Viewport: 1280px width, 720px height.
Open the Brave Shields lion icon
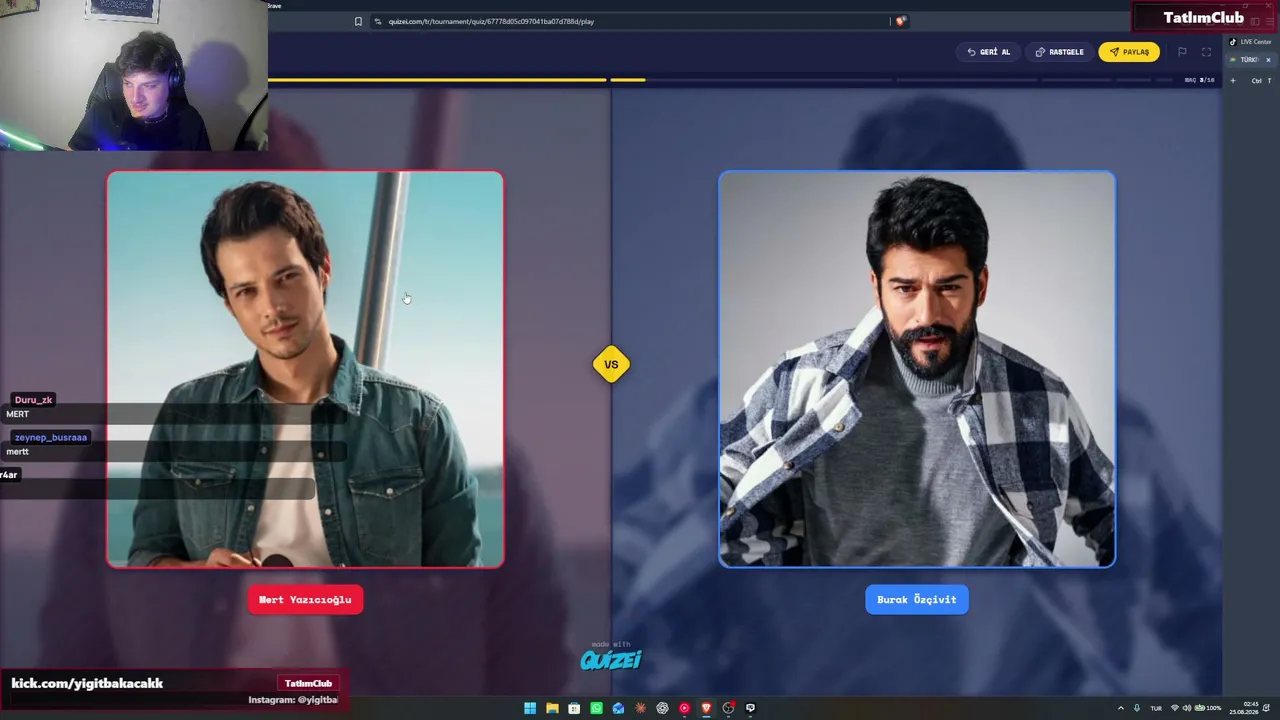(x=900, y=21)
